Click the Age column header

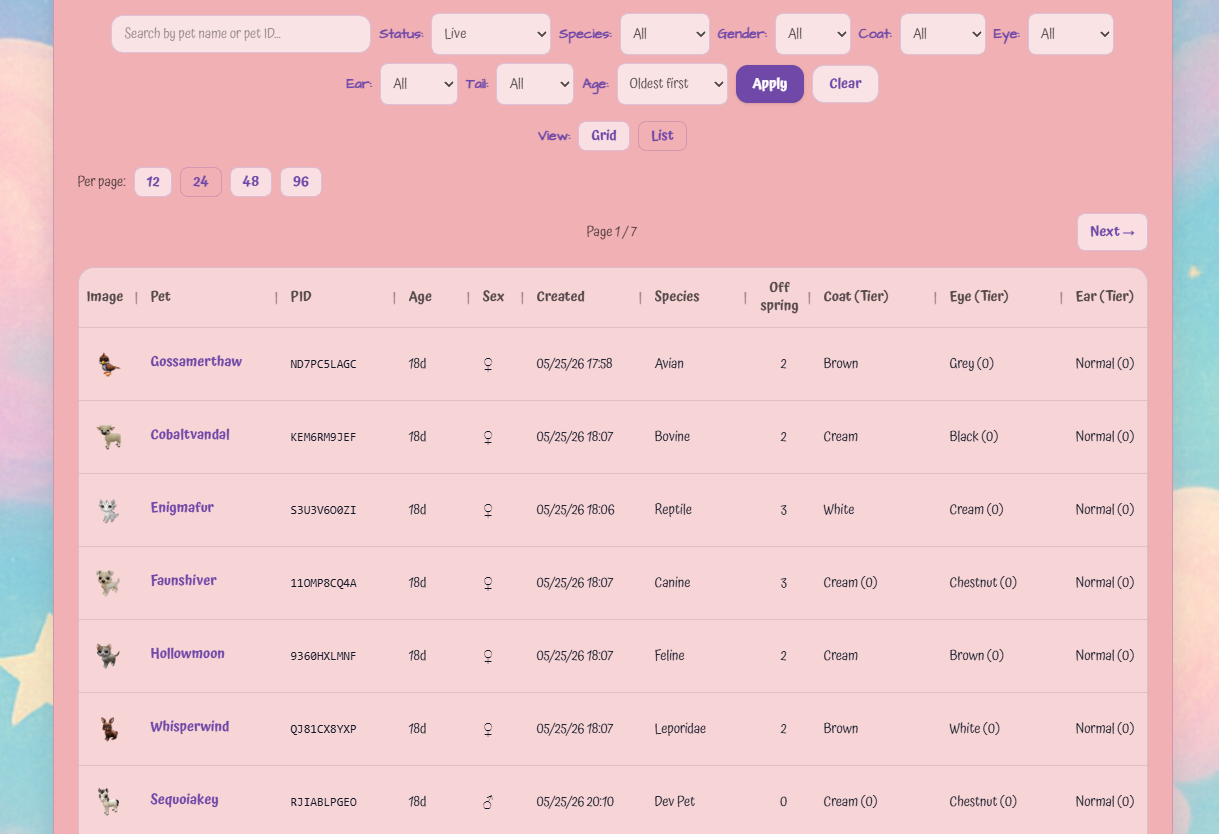(420, 297)
